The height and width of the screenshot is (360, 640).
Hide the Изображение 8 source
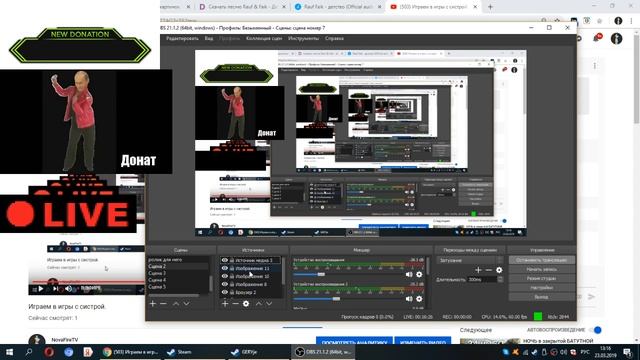tap(224, 284)
